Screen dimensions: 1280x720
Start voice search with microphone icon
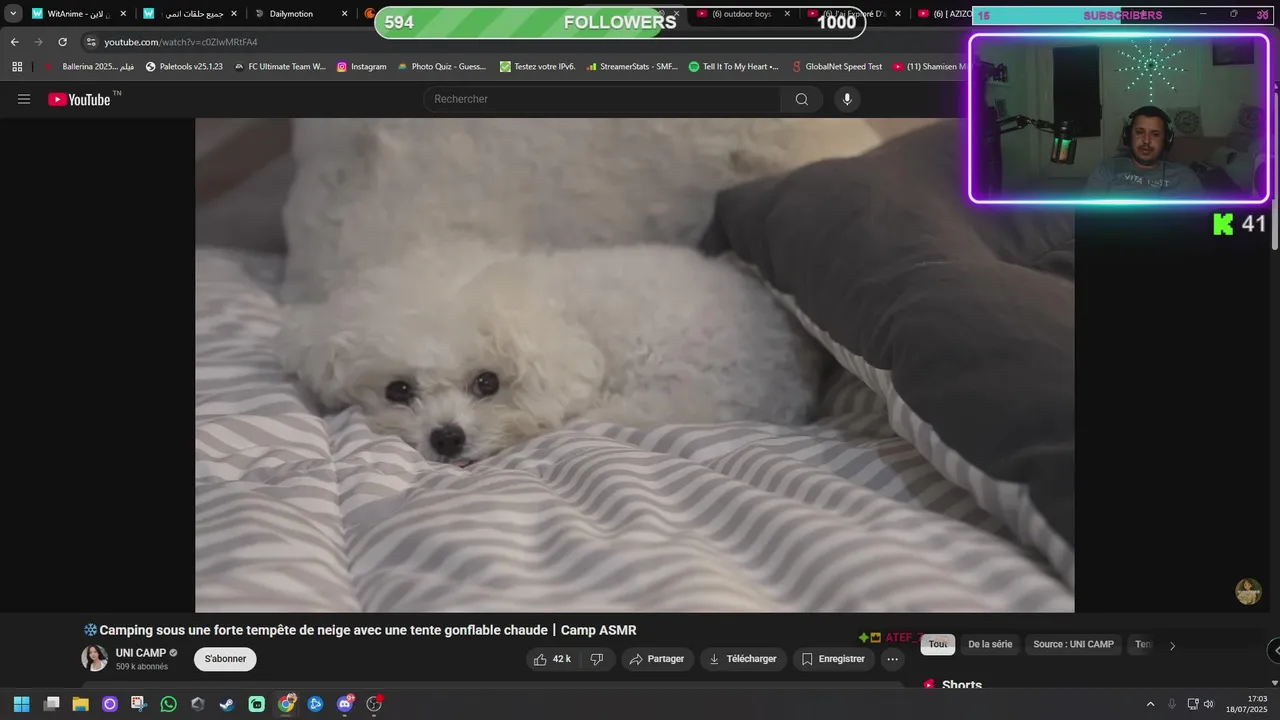point(847,99)
